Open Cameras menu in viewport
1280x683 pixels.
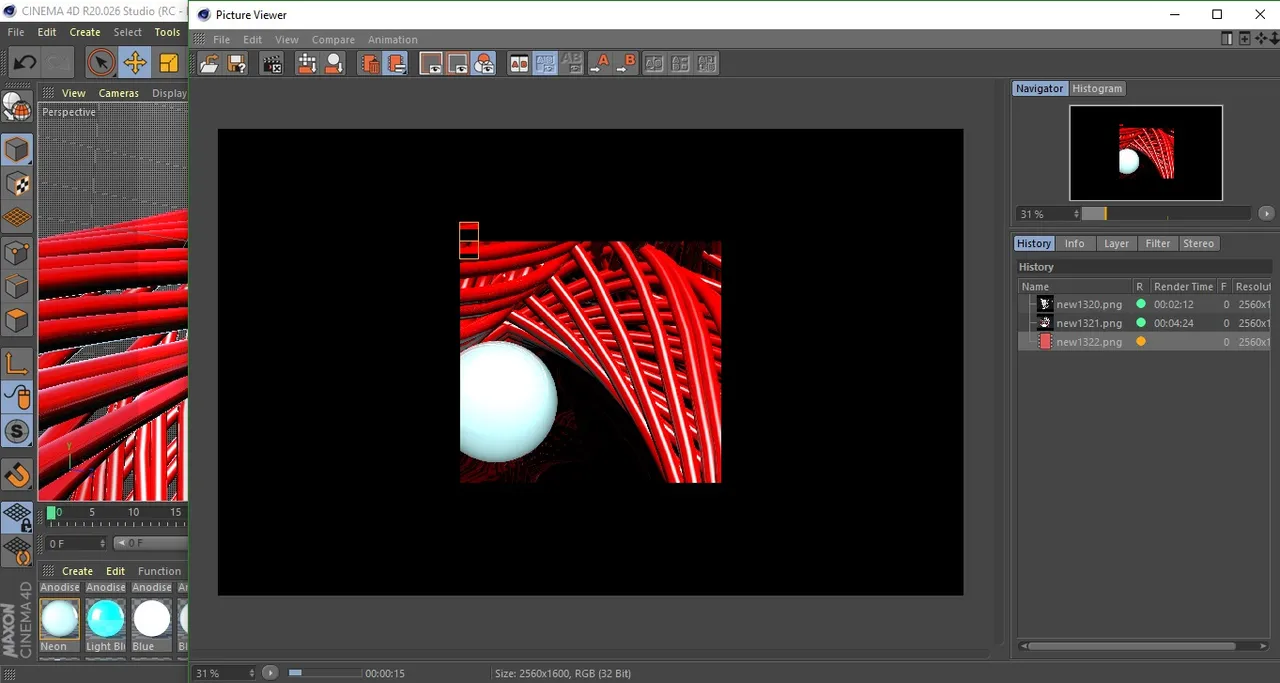tap(119, 93)
